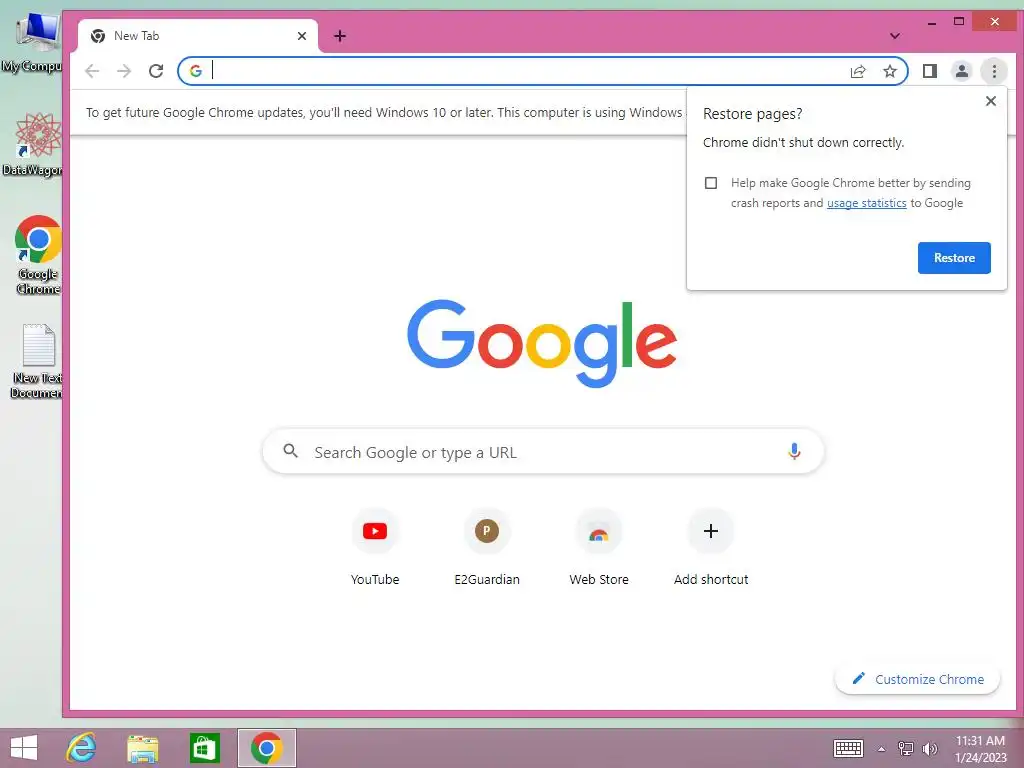The height and width of the screenshot is (768, 1024).
Task: Reload the page with the refresh icon
Action: pos(155,71)
